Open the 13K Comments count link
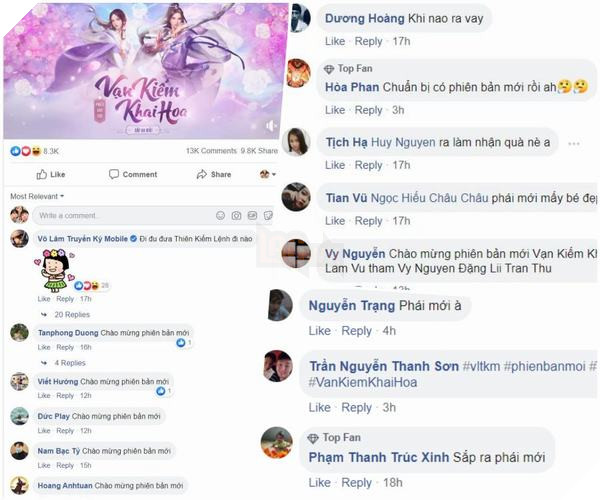600x500 pixels. click(x=211, y=151)
